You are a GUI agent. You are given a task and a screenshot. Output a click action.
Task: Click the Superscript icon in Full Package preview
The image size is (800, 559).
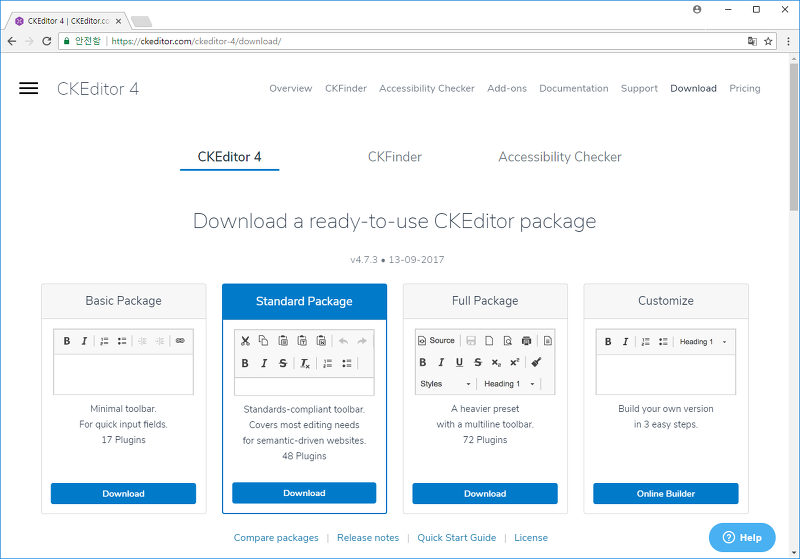(x=514, y=362)
